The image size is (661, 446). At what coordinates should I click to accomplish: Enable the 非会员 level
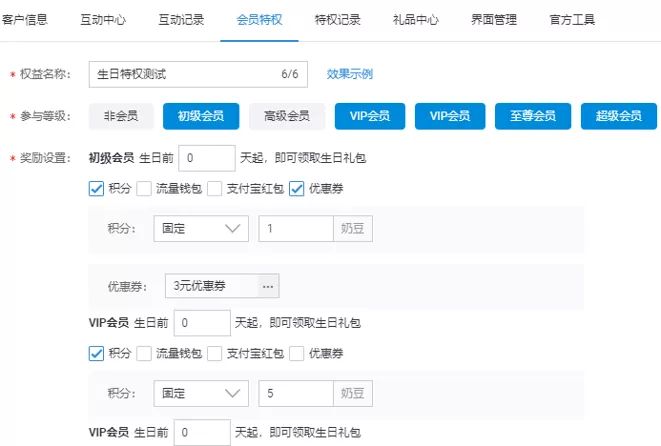[x=121, y=116]
